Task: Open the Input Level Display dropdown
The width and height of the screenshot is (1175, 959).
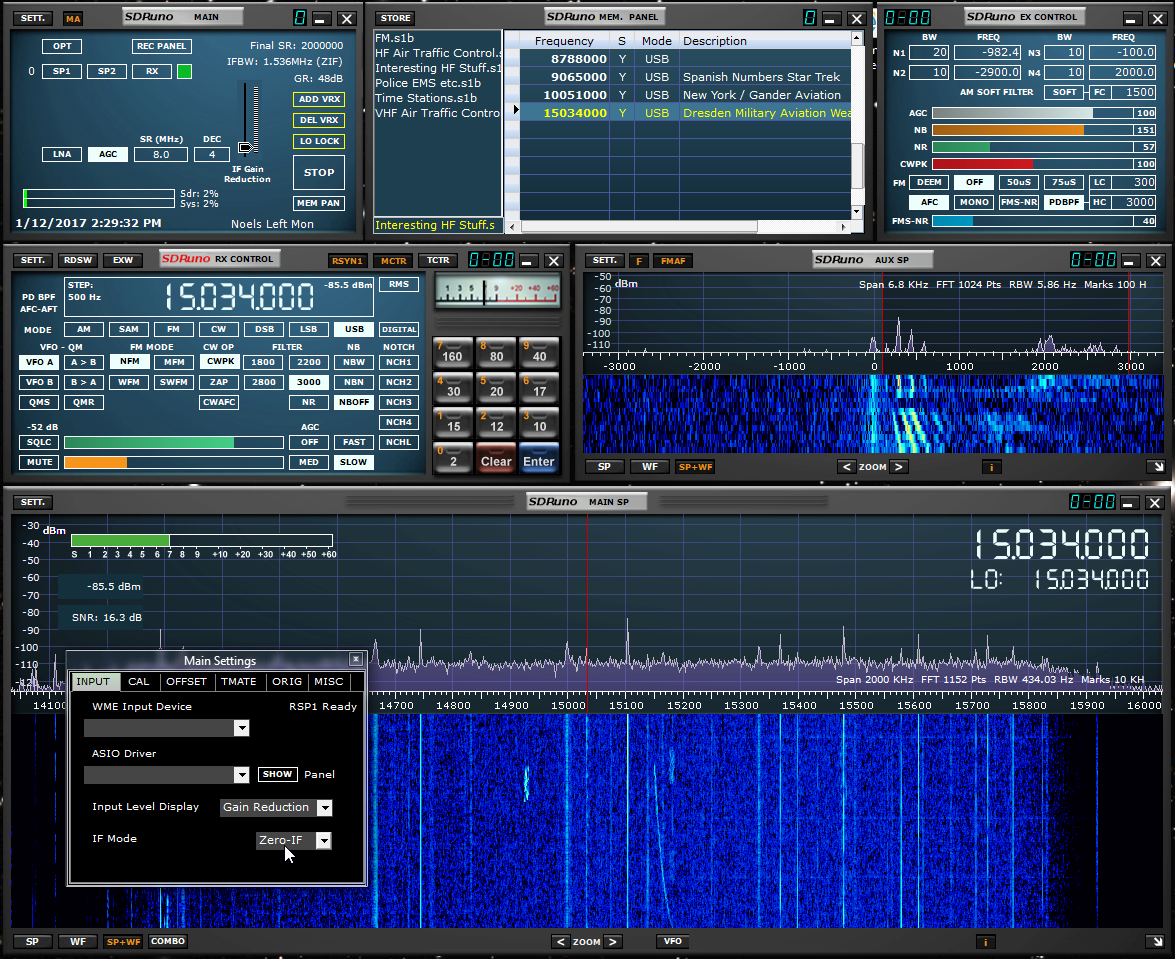Action: pos(324,808)
